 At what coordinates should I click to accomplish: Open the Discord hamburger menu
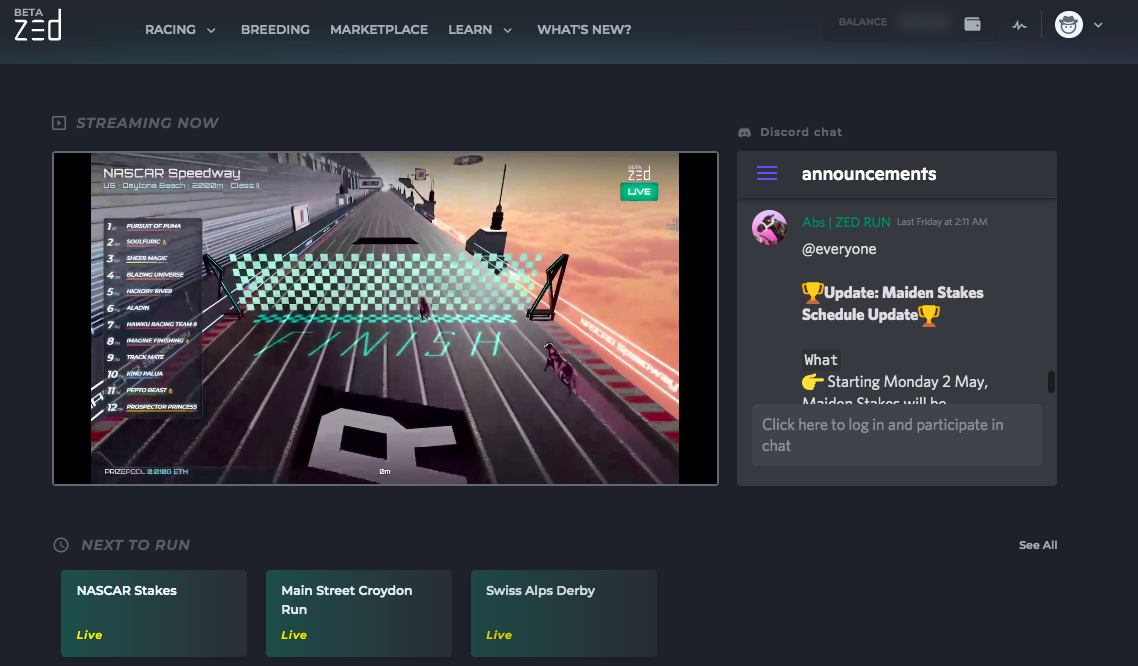767,173
